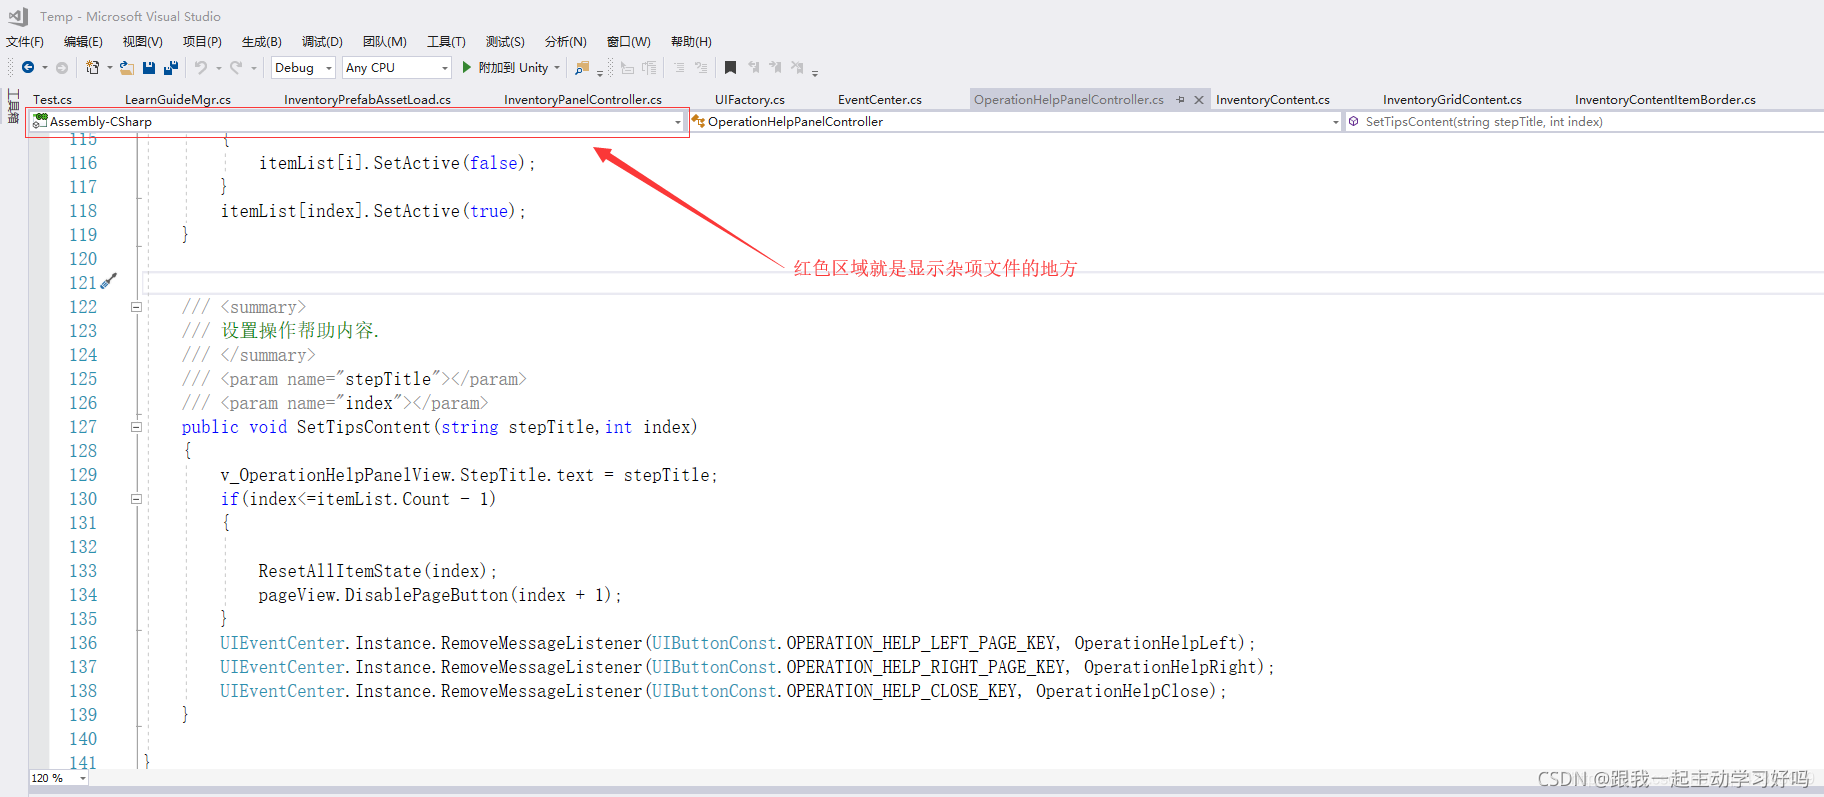Open the Assembly-CSharp project dropdown
Screen dimensions: 1824x797
[357, 122]
